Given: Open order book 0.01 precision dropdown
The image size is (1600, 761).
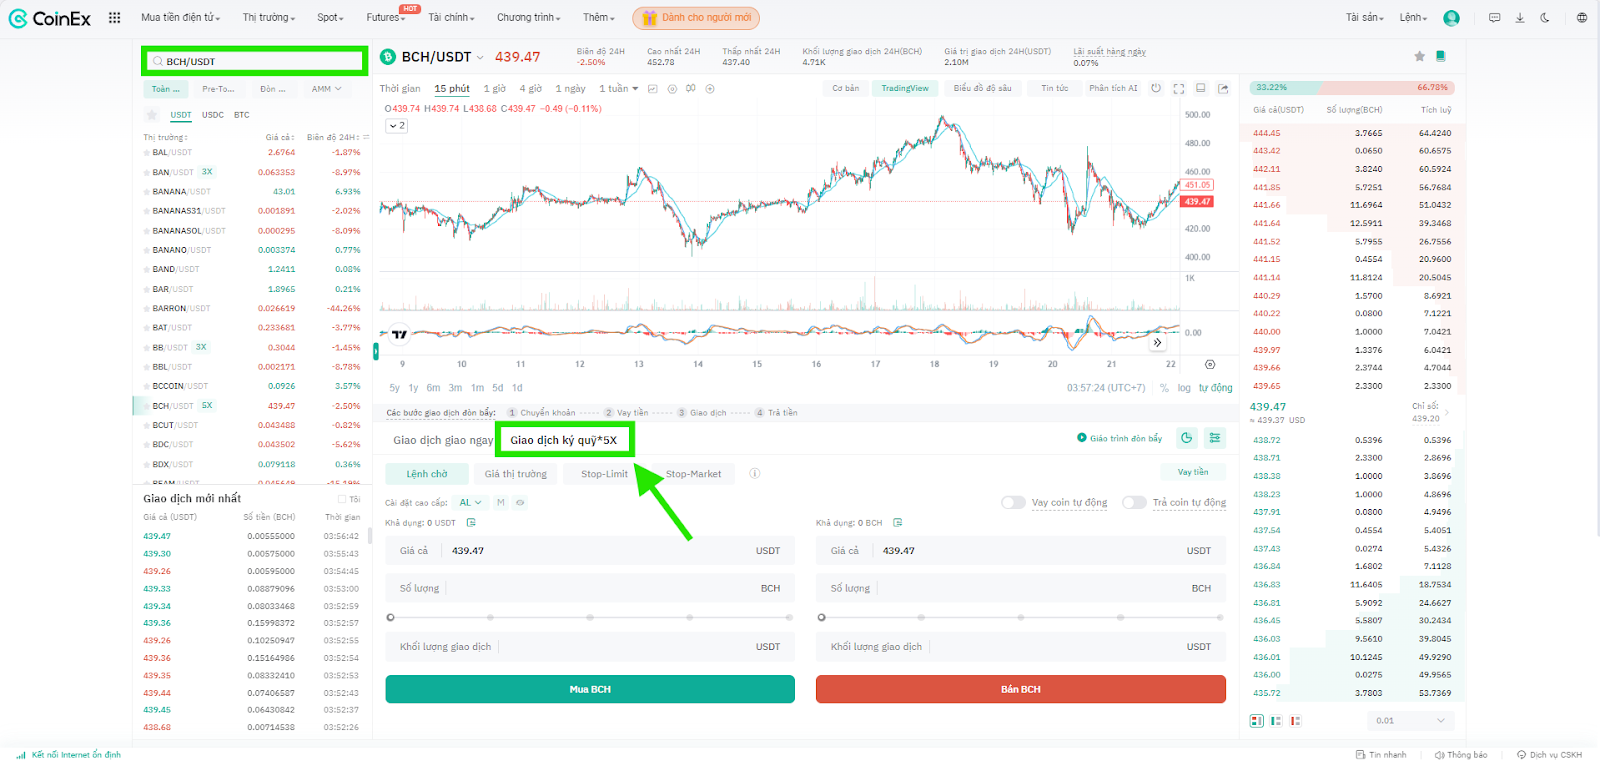Looking at the screenshot, I should pyautogui.click(x=1410, y=721).
